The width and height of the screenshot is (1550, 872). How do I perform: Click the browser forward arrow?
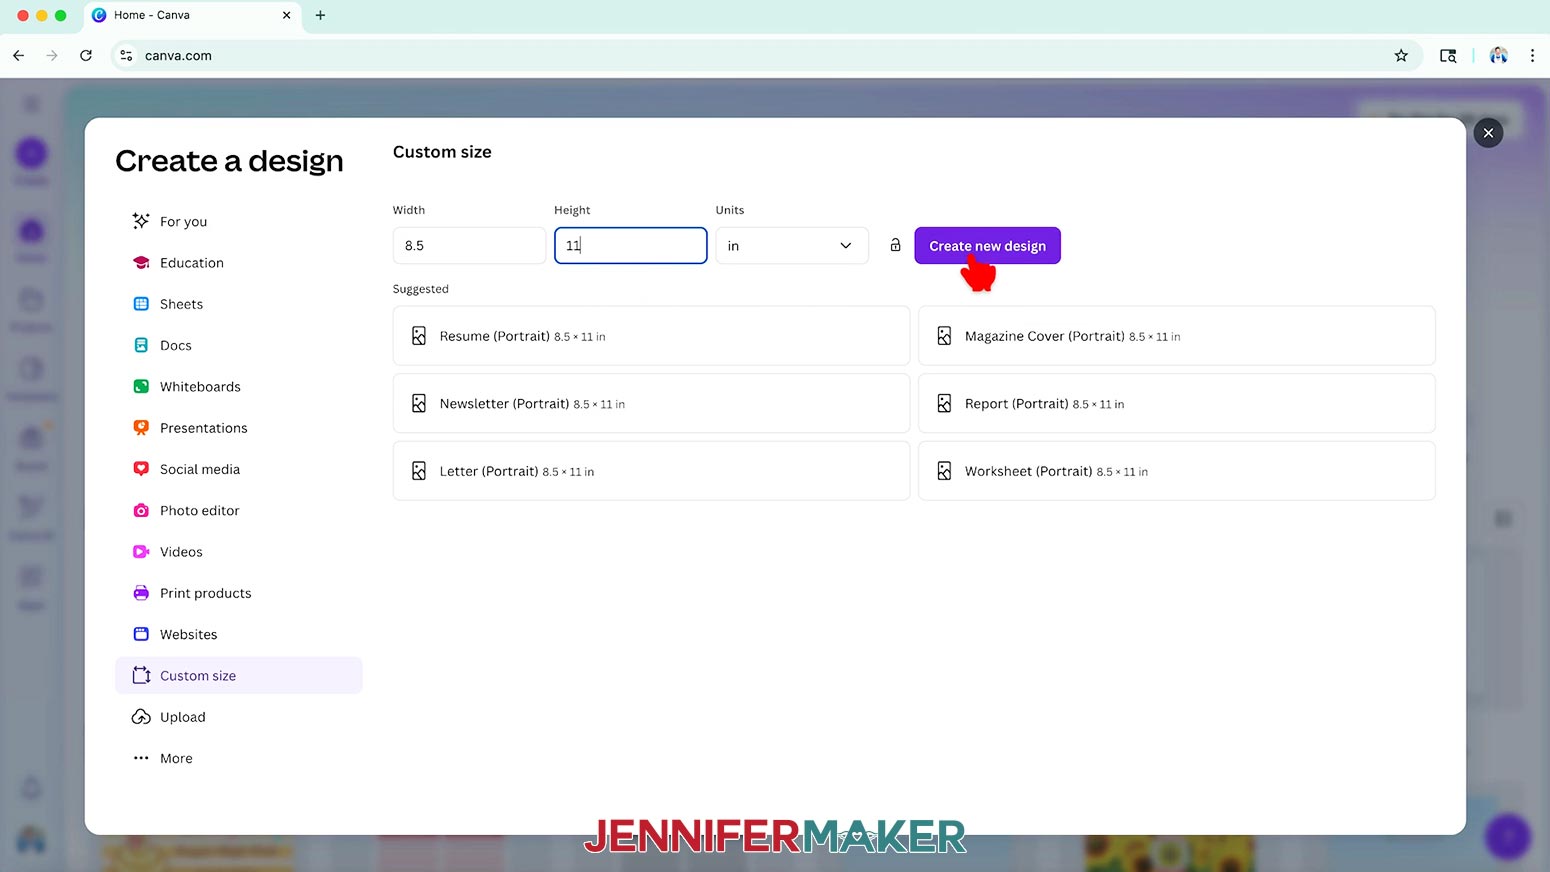pyautogui.click(x=52, y=56)
